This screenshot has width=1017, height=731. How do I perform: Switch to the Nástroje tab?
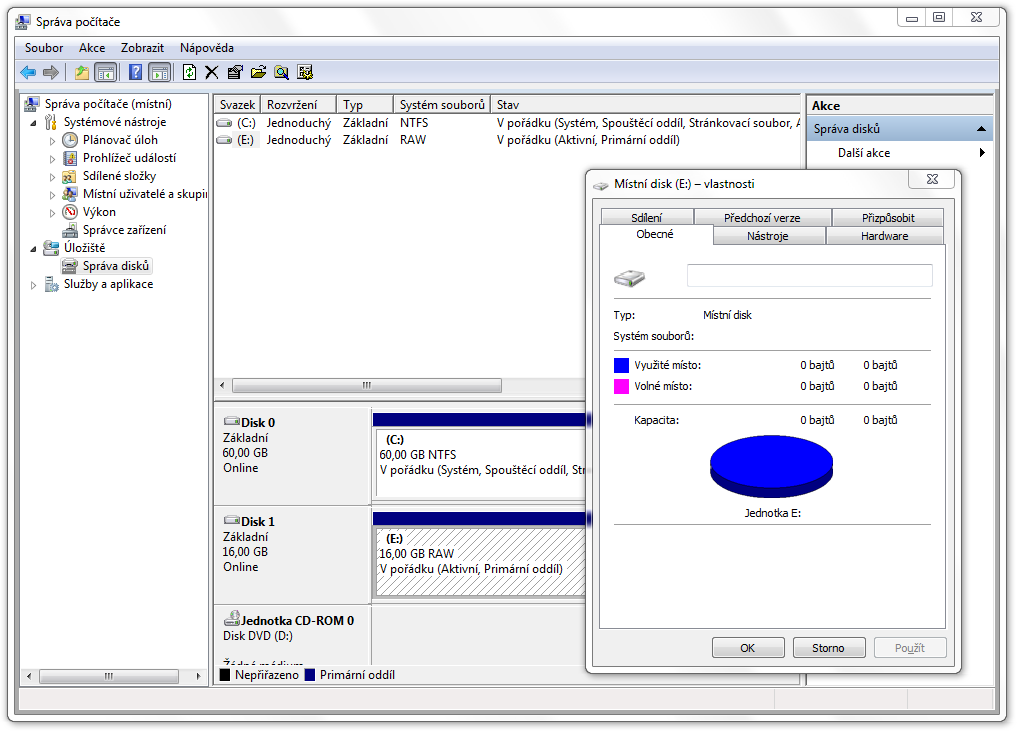tap(768, 236)
